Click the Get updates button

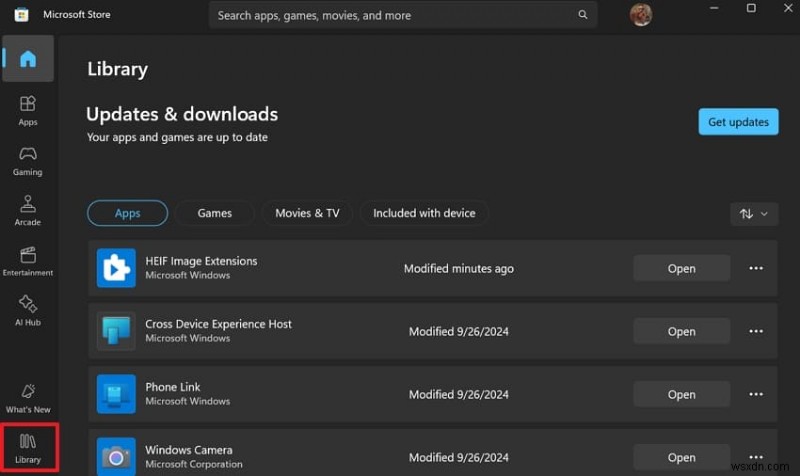click(738, 122)
